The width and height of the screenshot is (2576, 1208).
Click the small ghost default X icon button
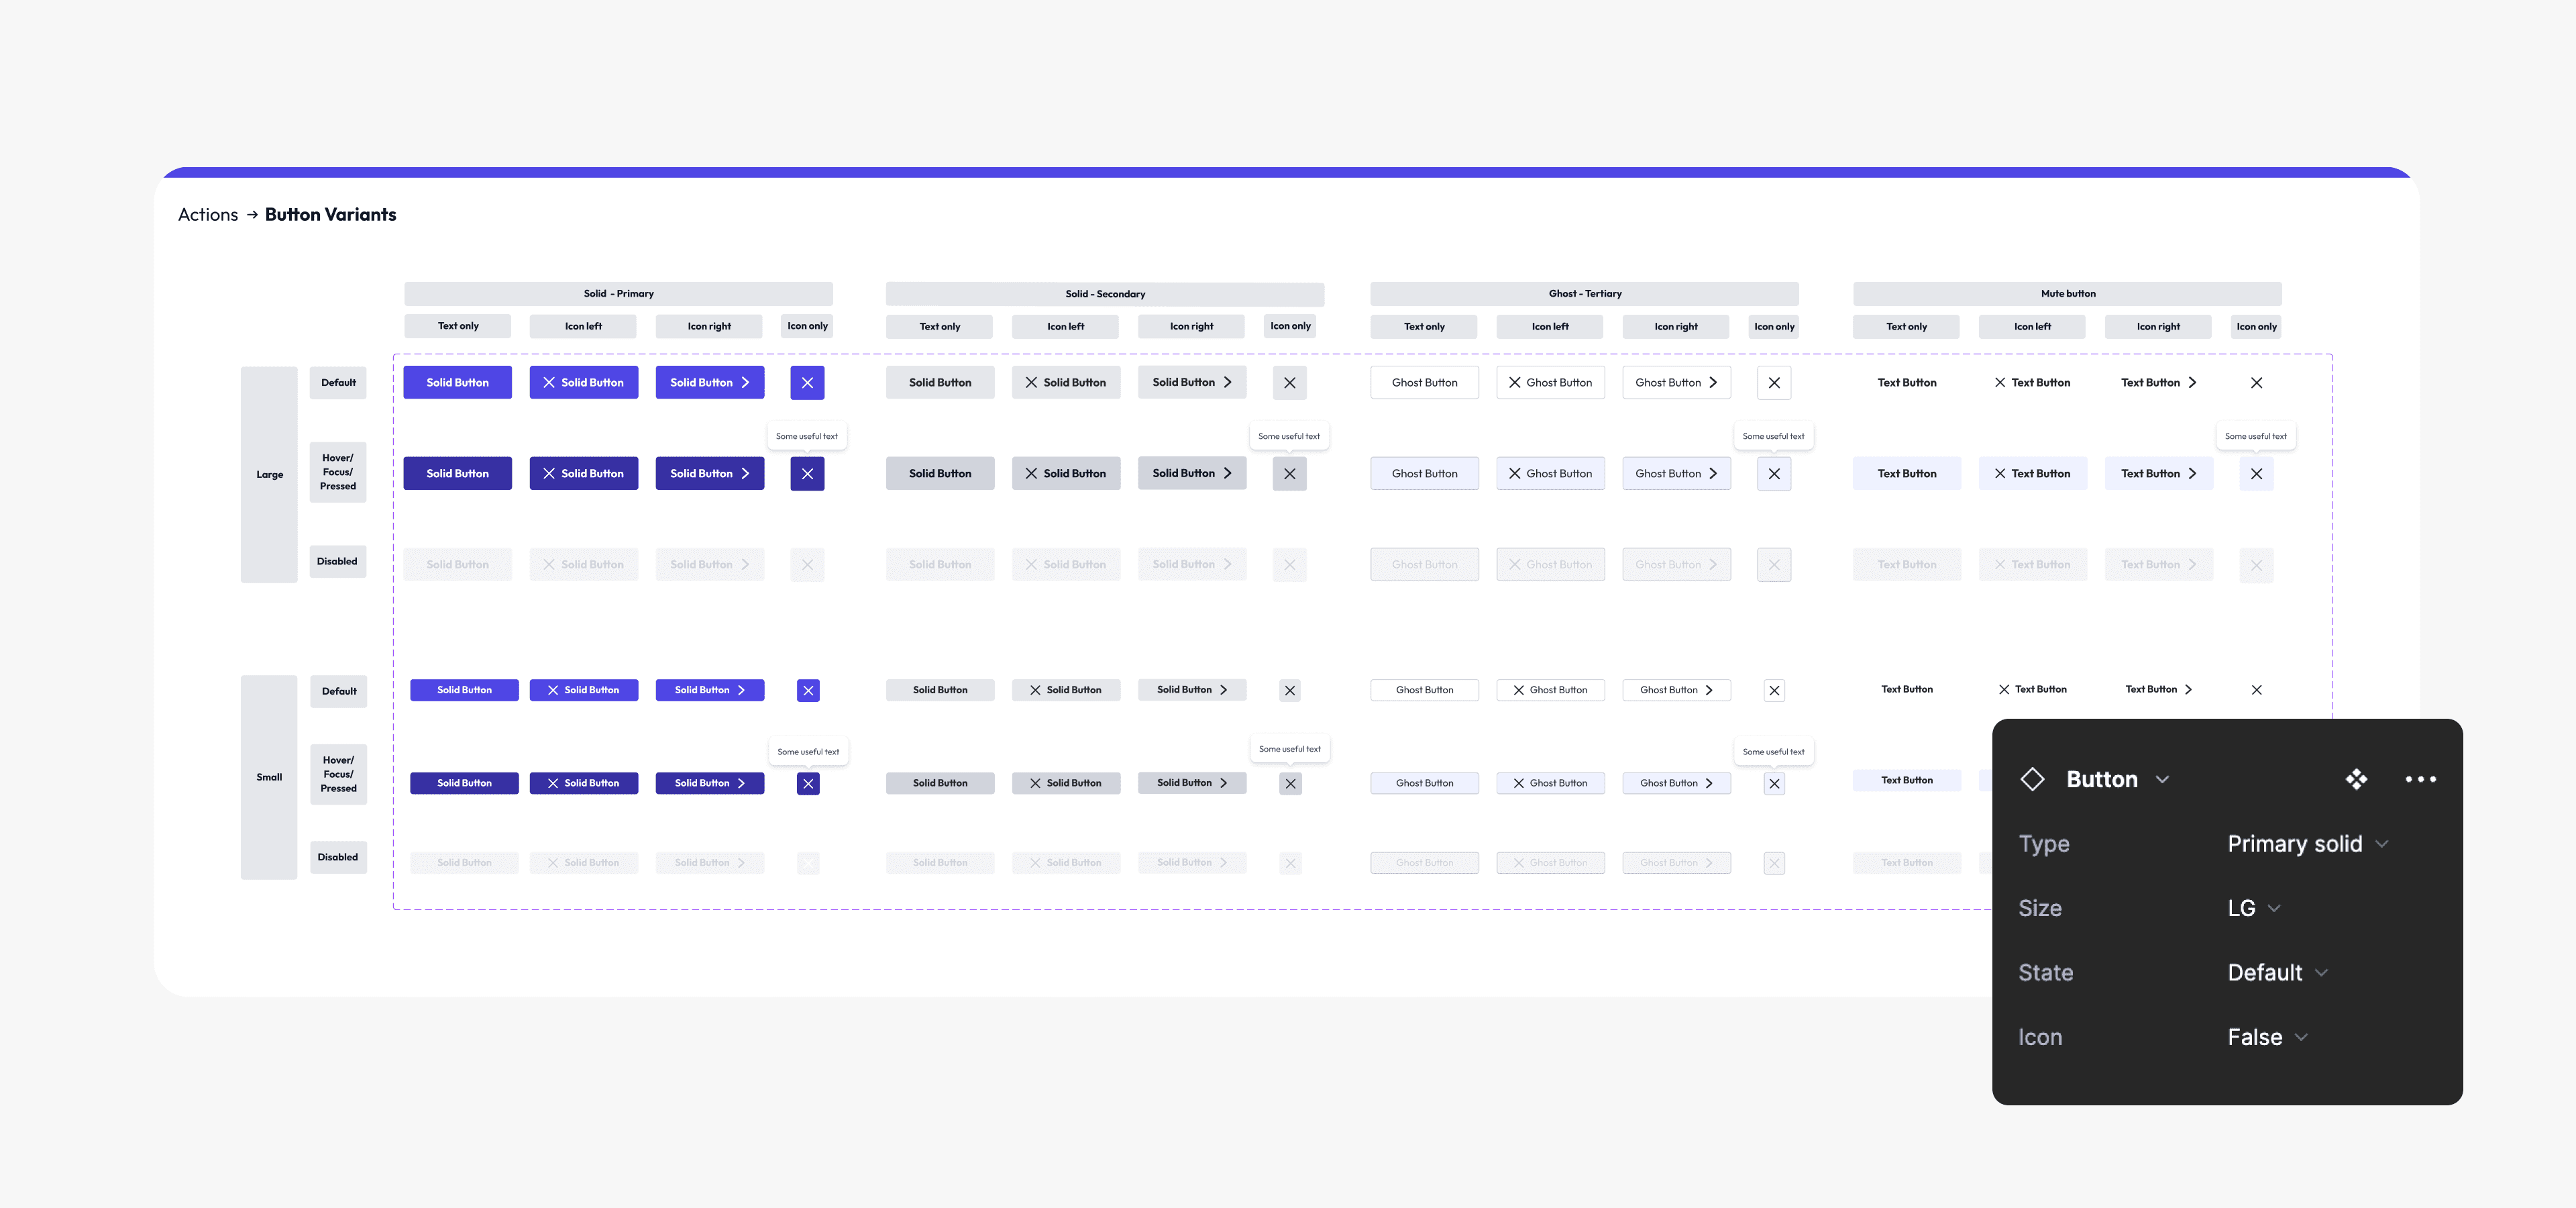1774,690
